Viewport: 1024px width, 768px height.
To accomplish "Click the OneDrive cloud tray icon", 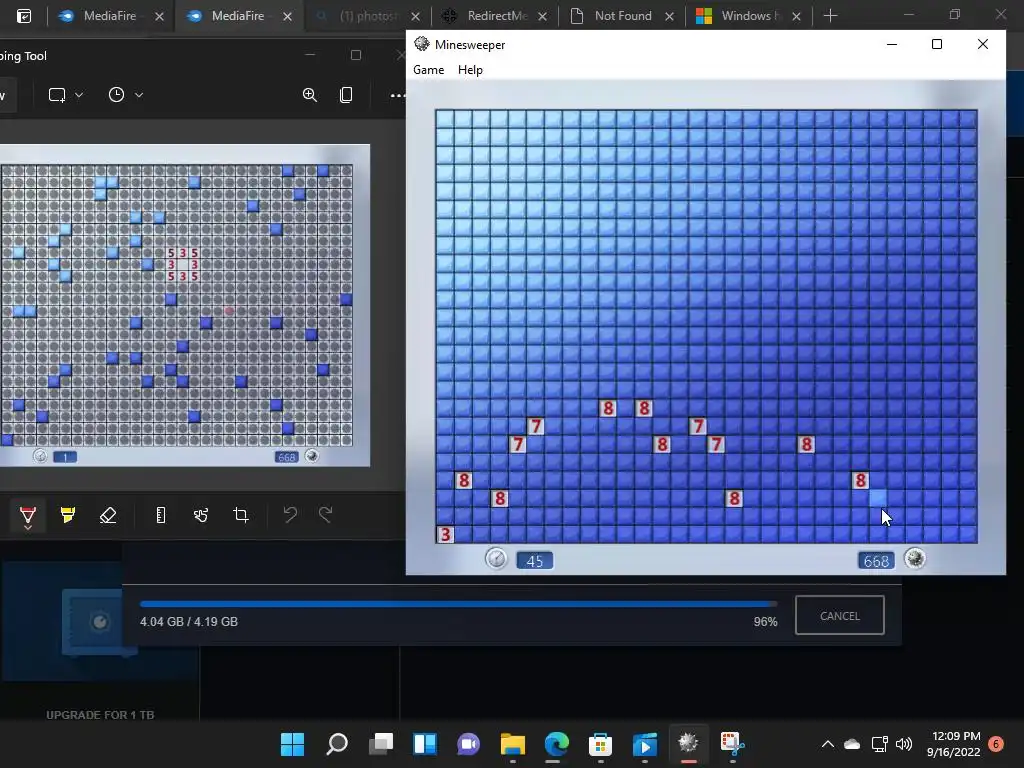I will (x=852, y=744).
